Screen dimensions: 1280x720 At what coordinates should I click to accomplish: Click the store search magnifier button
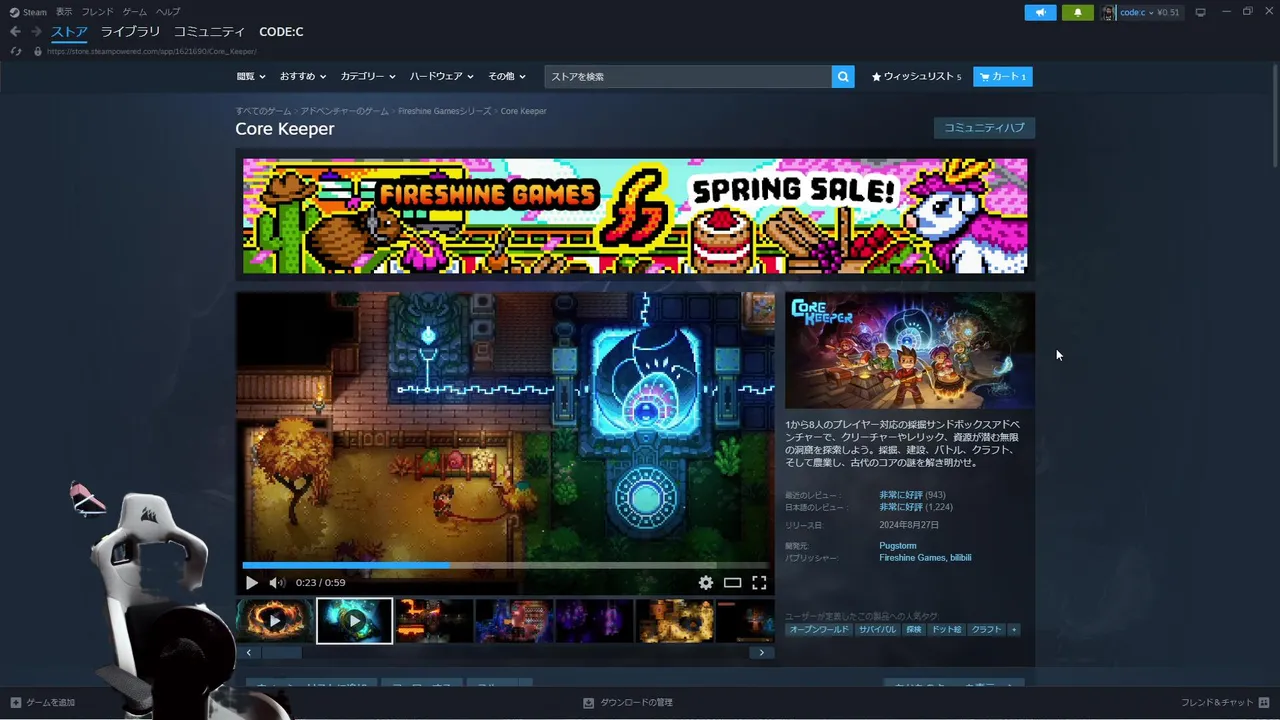843,76
